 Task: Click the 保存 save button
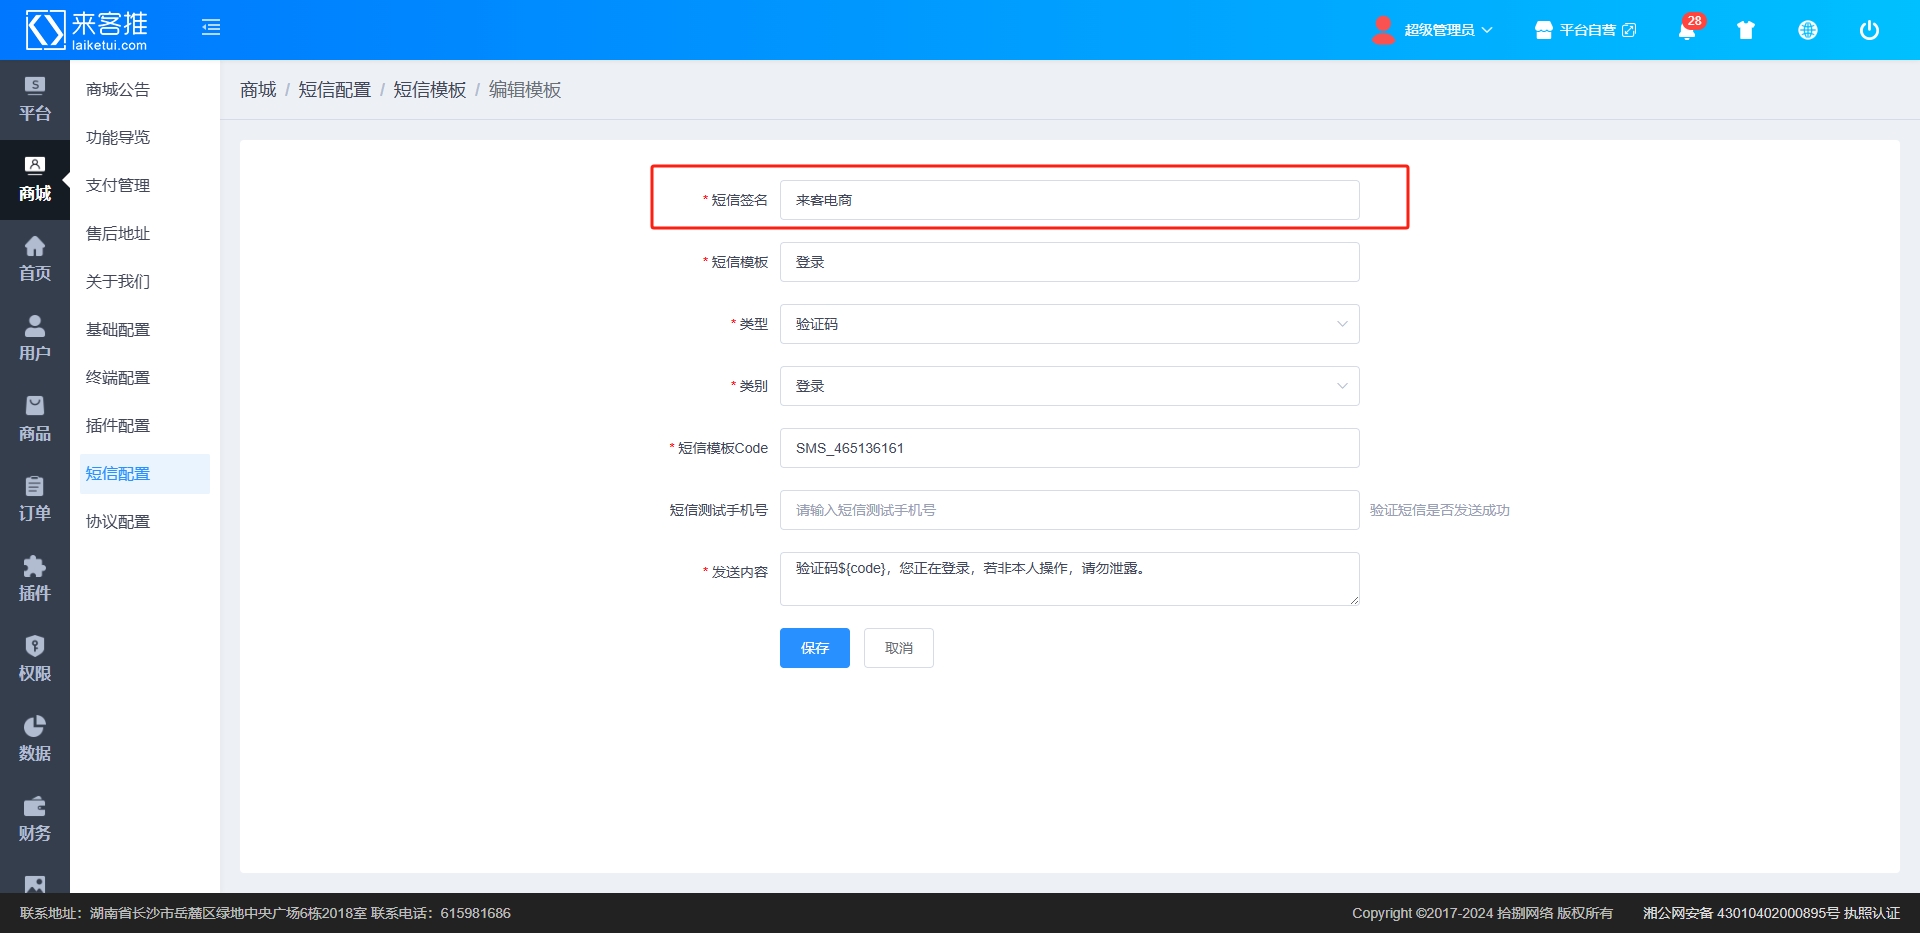click(x=814, y=648)
